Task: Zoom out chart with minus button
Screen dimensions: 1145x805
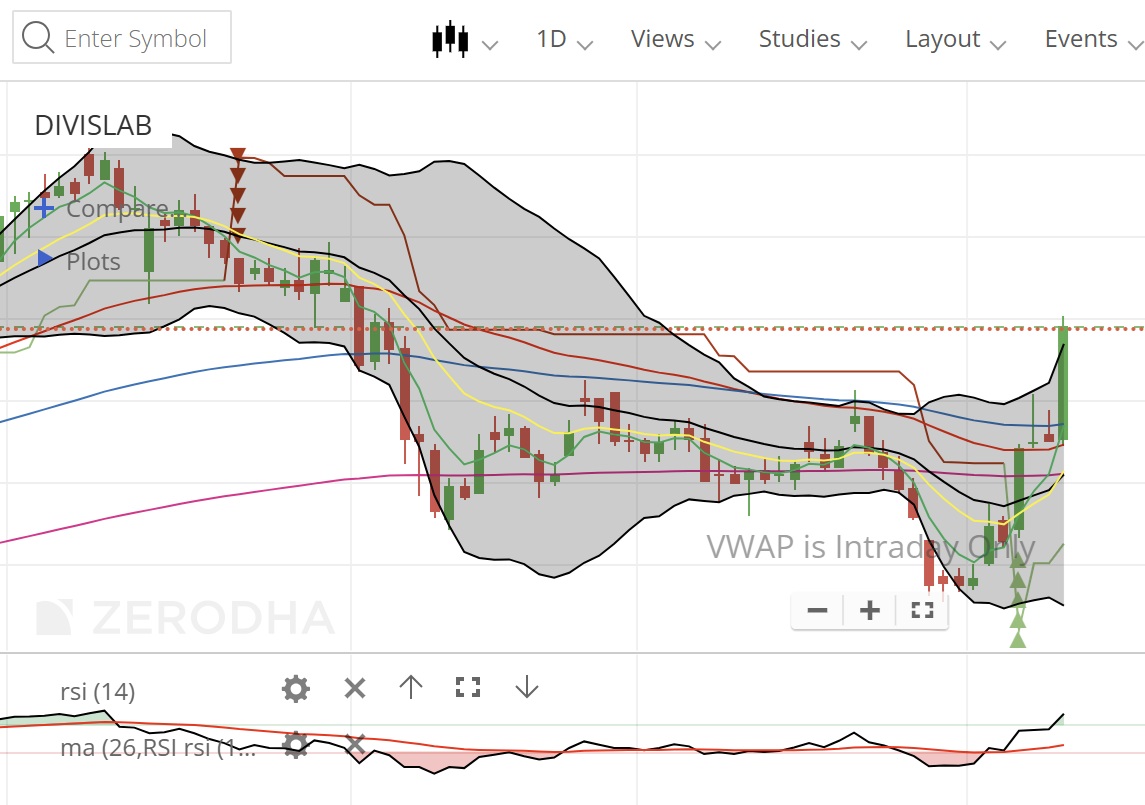Action: coord(817,610)
